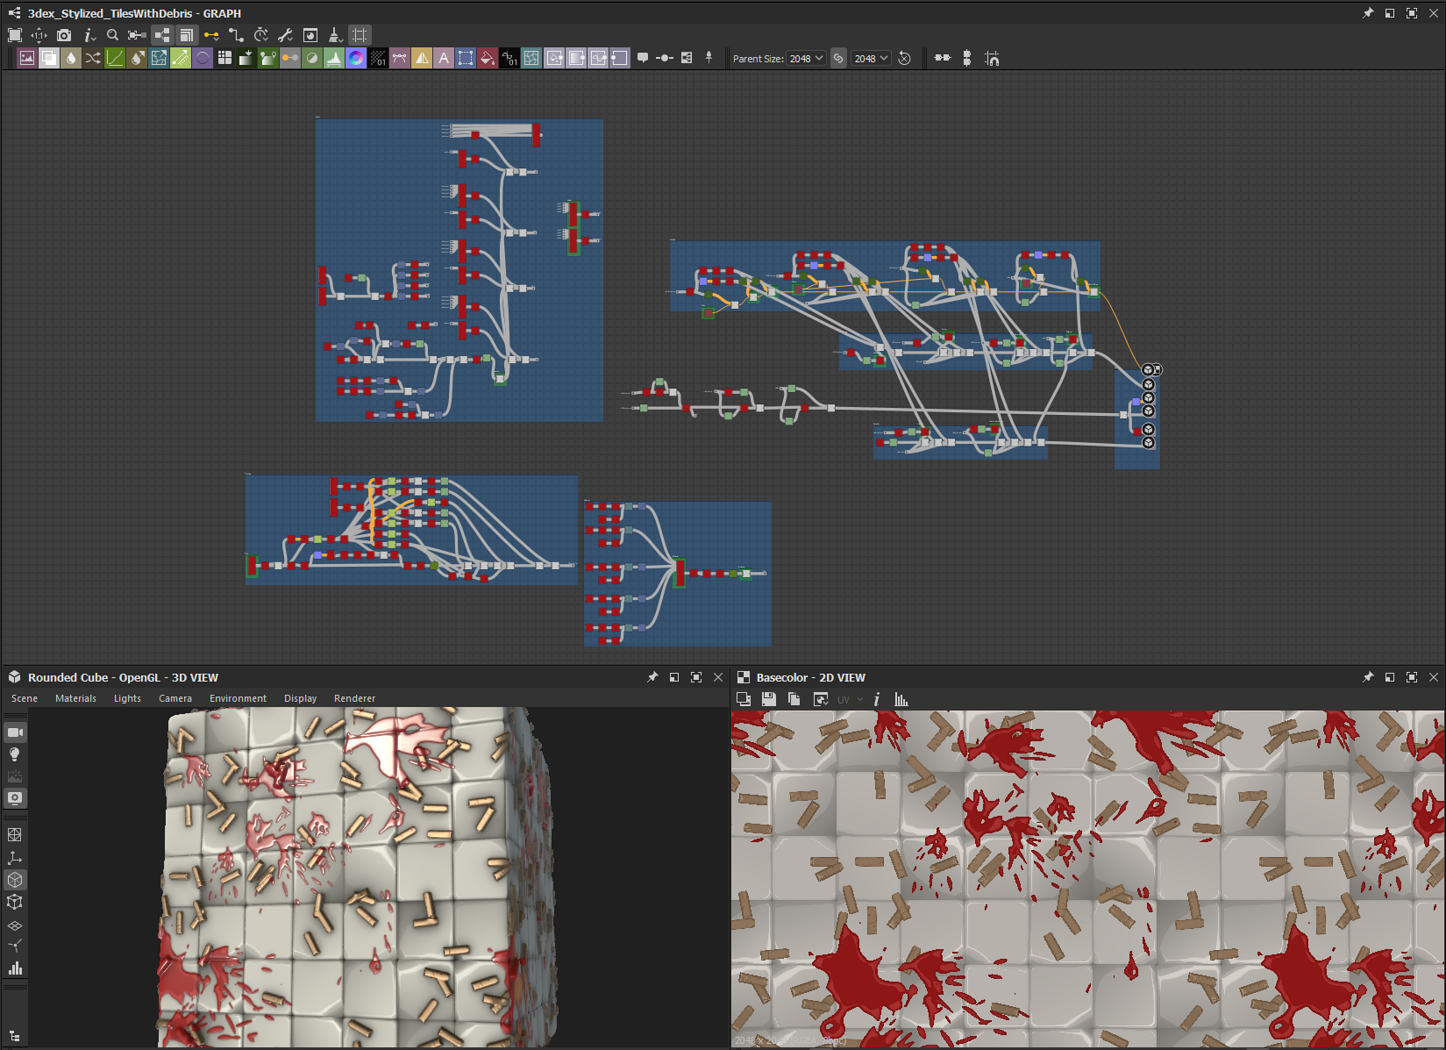Toggle the camera icon in 3D view sidebar
This screenshot has height=1050, width=1446.
click(15, 733)
